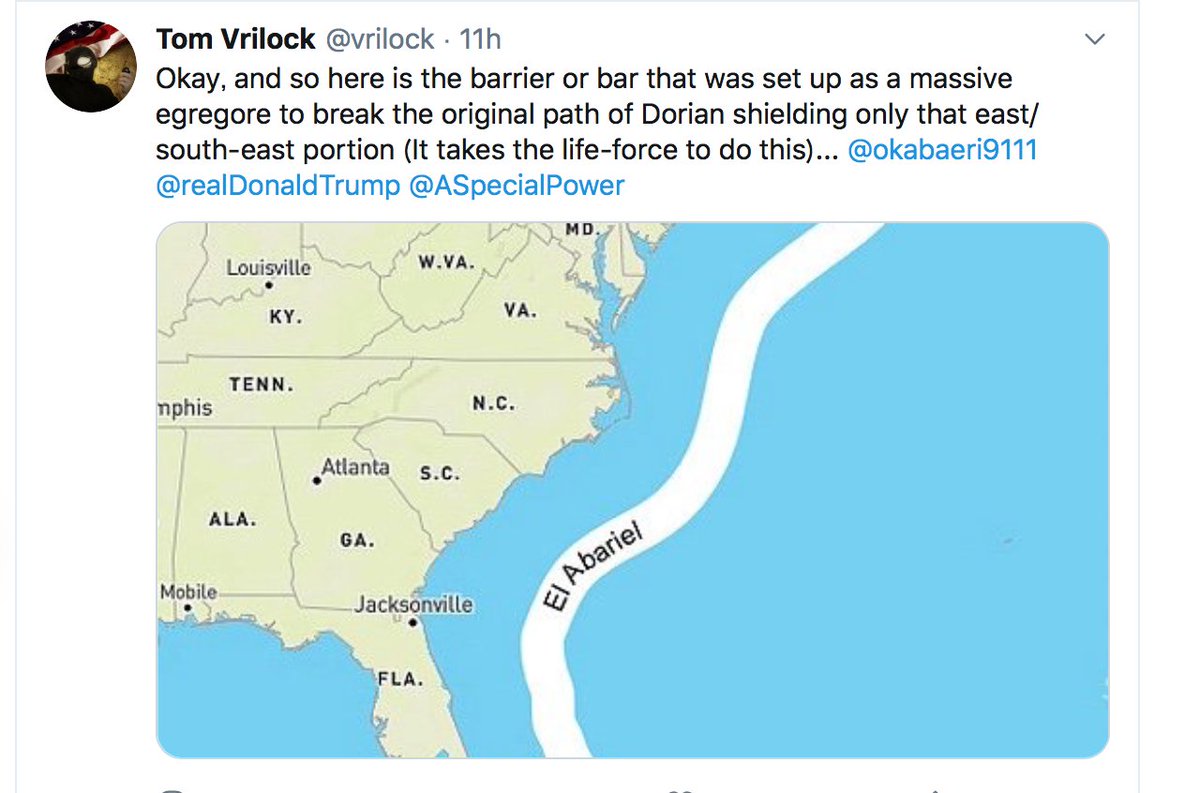Click the Atlanta city dot on map
This screenshot has height=793, width=1200.
pyautogui.click(x=317, y=481)
